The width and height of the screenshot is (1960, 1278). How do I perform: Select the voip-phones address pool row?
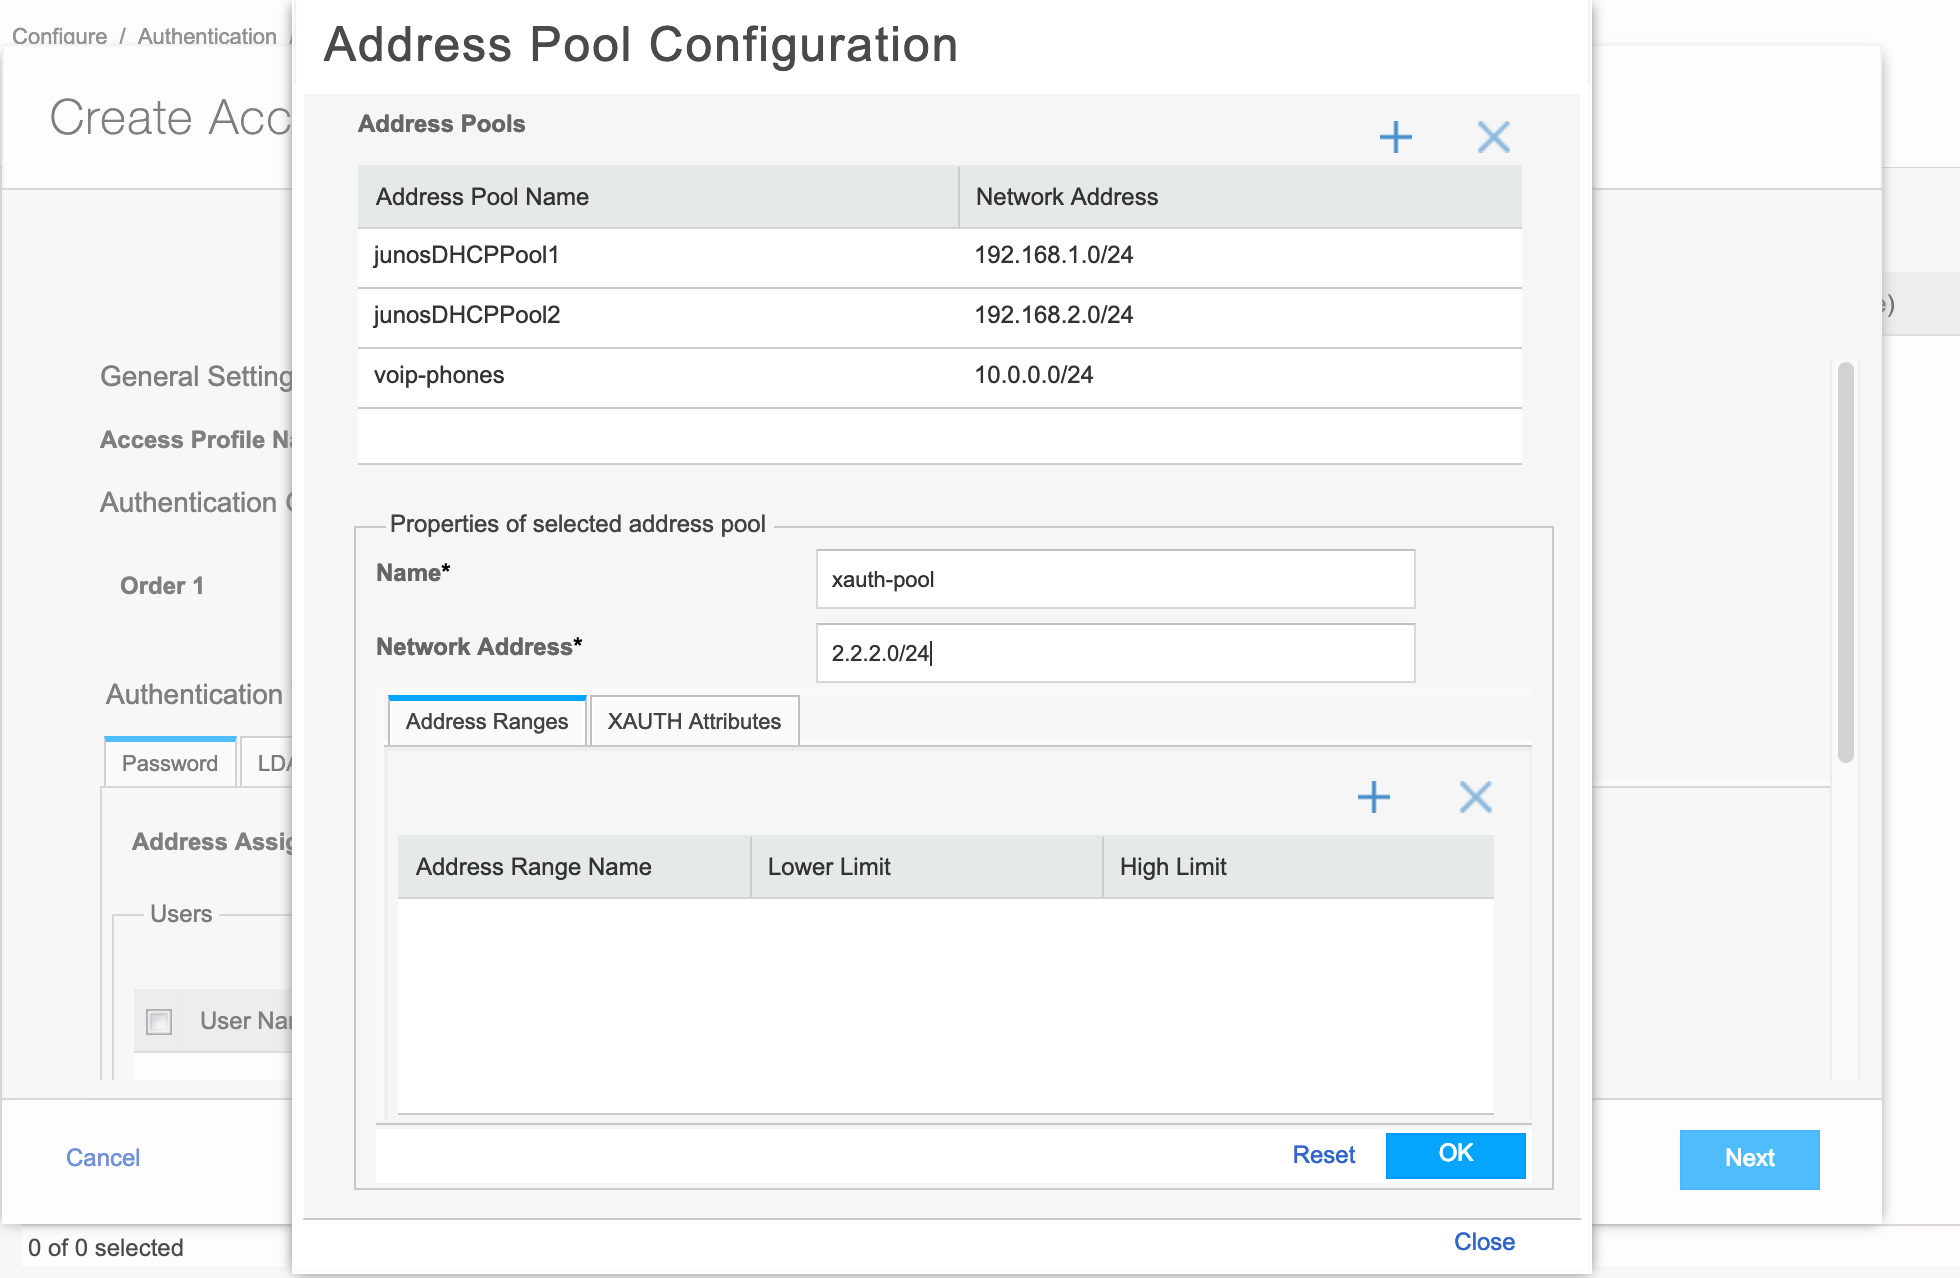click(660, 376)
